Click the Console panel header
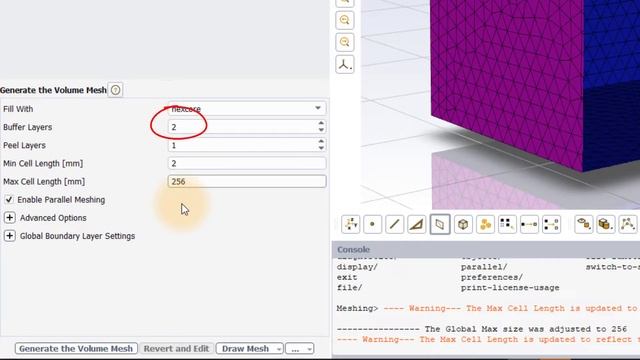This screenshot has height=360, width=640. coord(486,249)
